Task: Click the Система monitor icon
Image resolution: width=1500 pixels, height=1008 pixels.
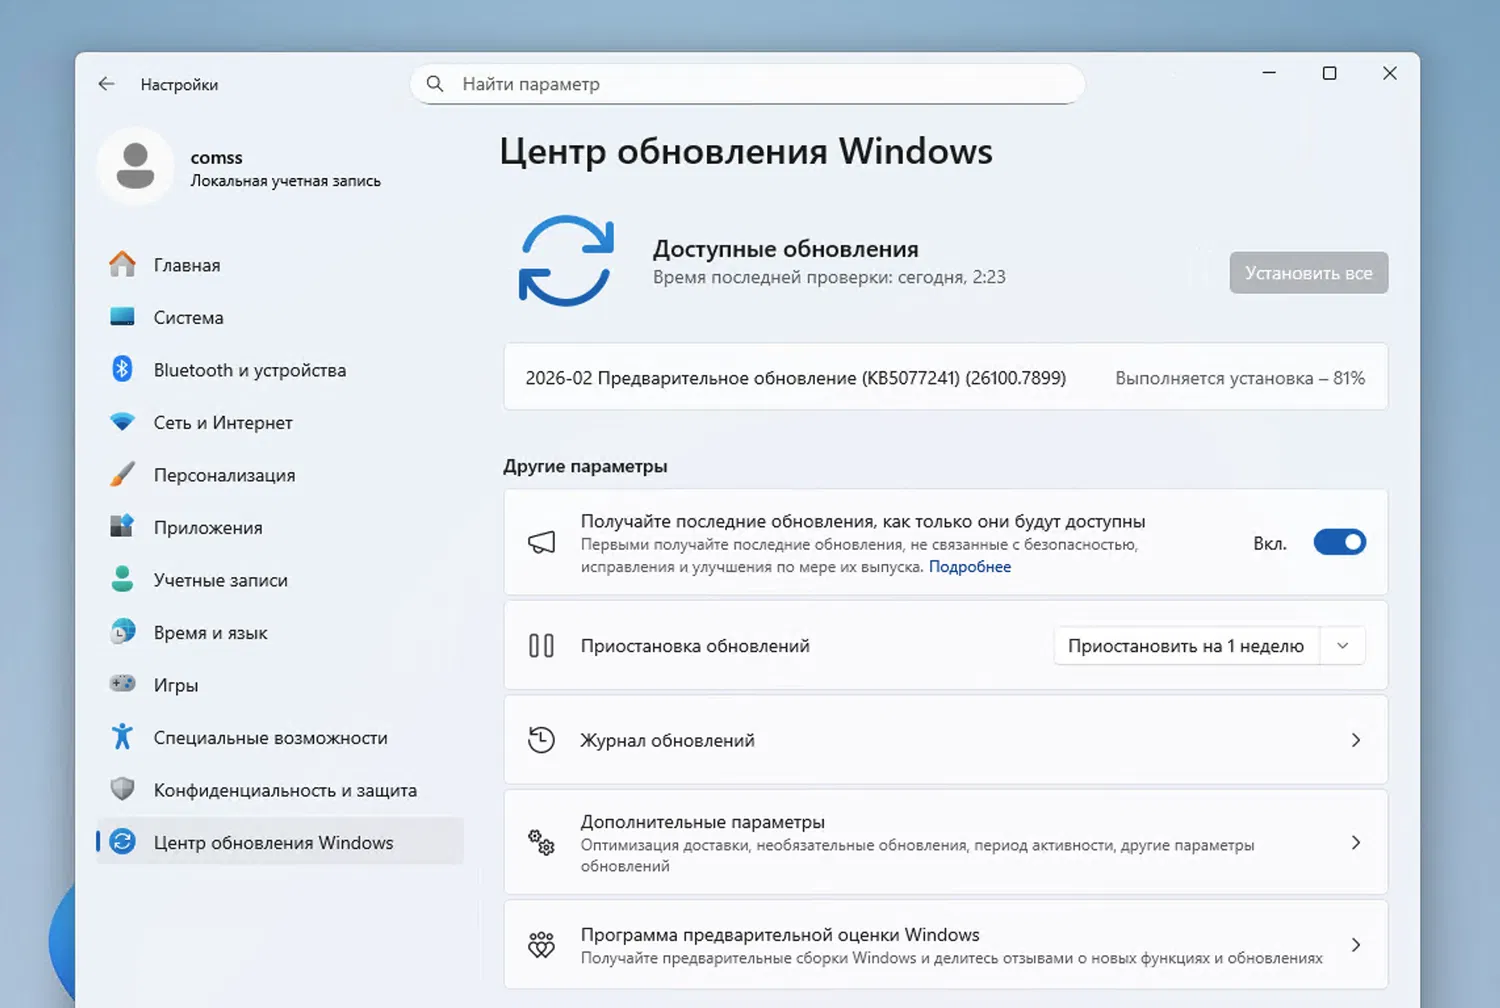Action: (x=122, y=317)
